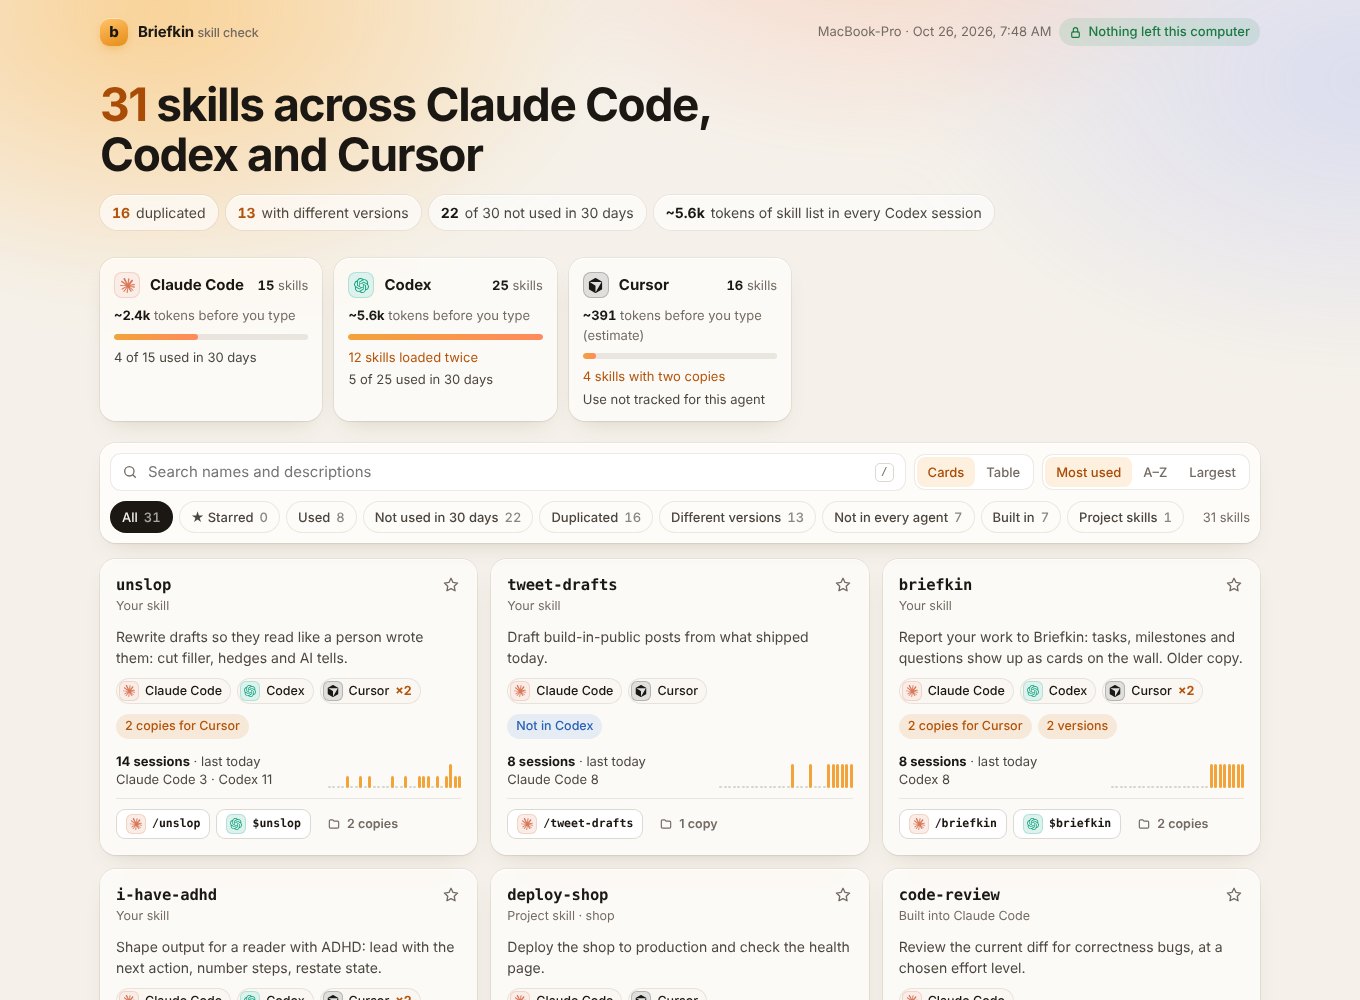
Task: Filter by Starred skills
Action: pyautogui.click(x=230, y=517)
